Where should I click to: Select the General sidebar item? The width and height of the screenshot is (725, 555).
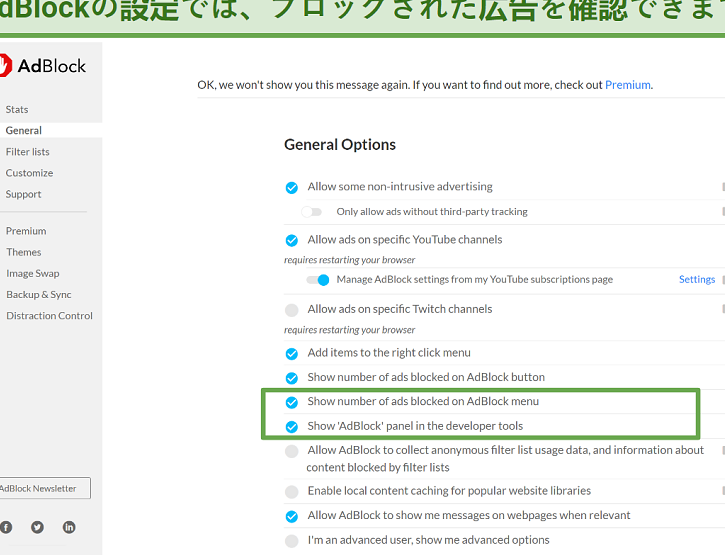click(24, 130)
